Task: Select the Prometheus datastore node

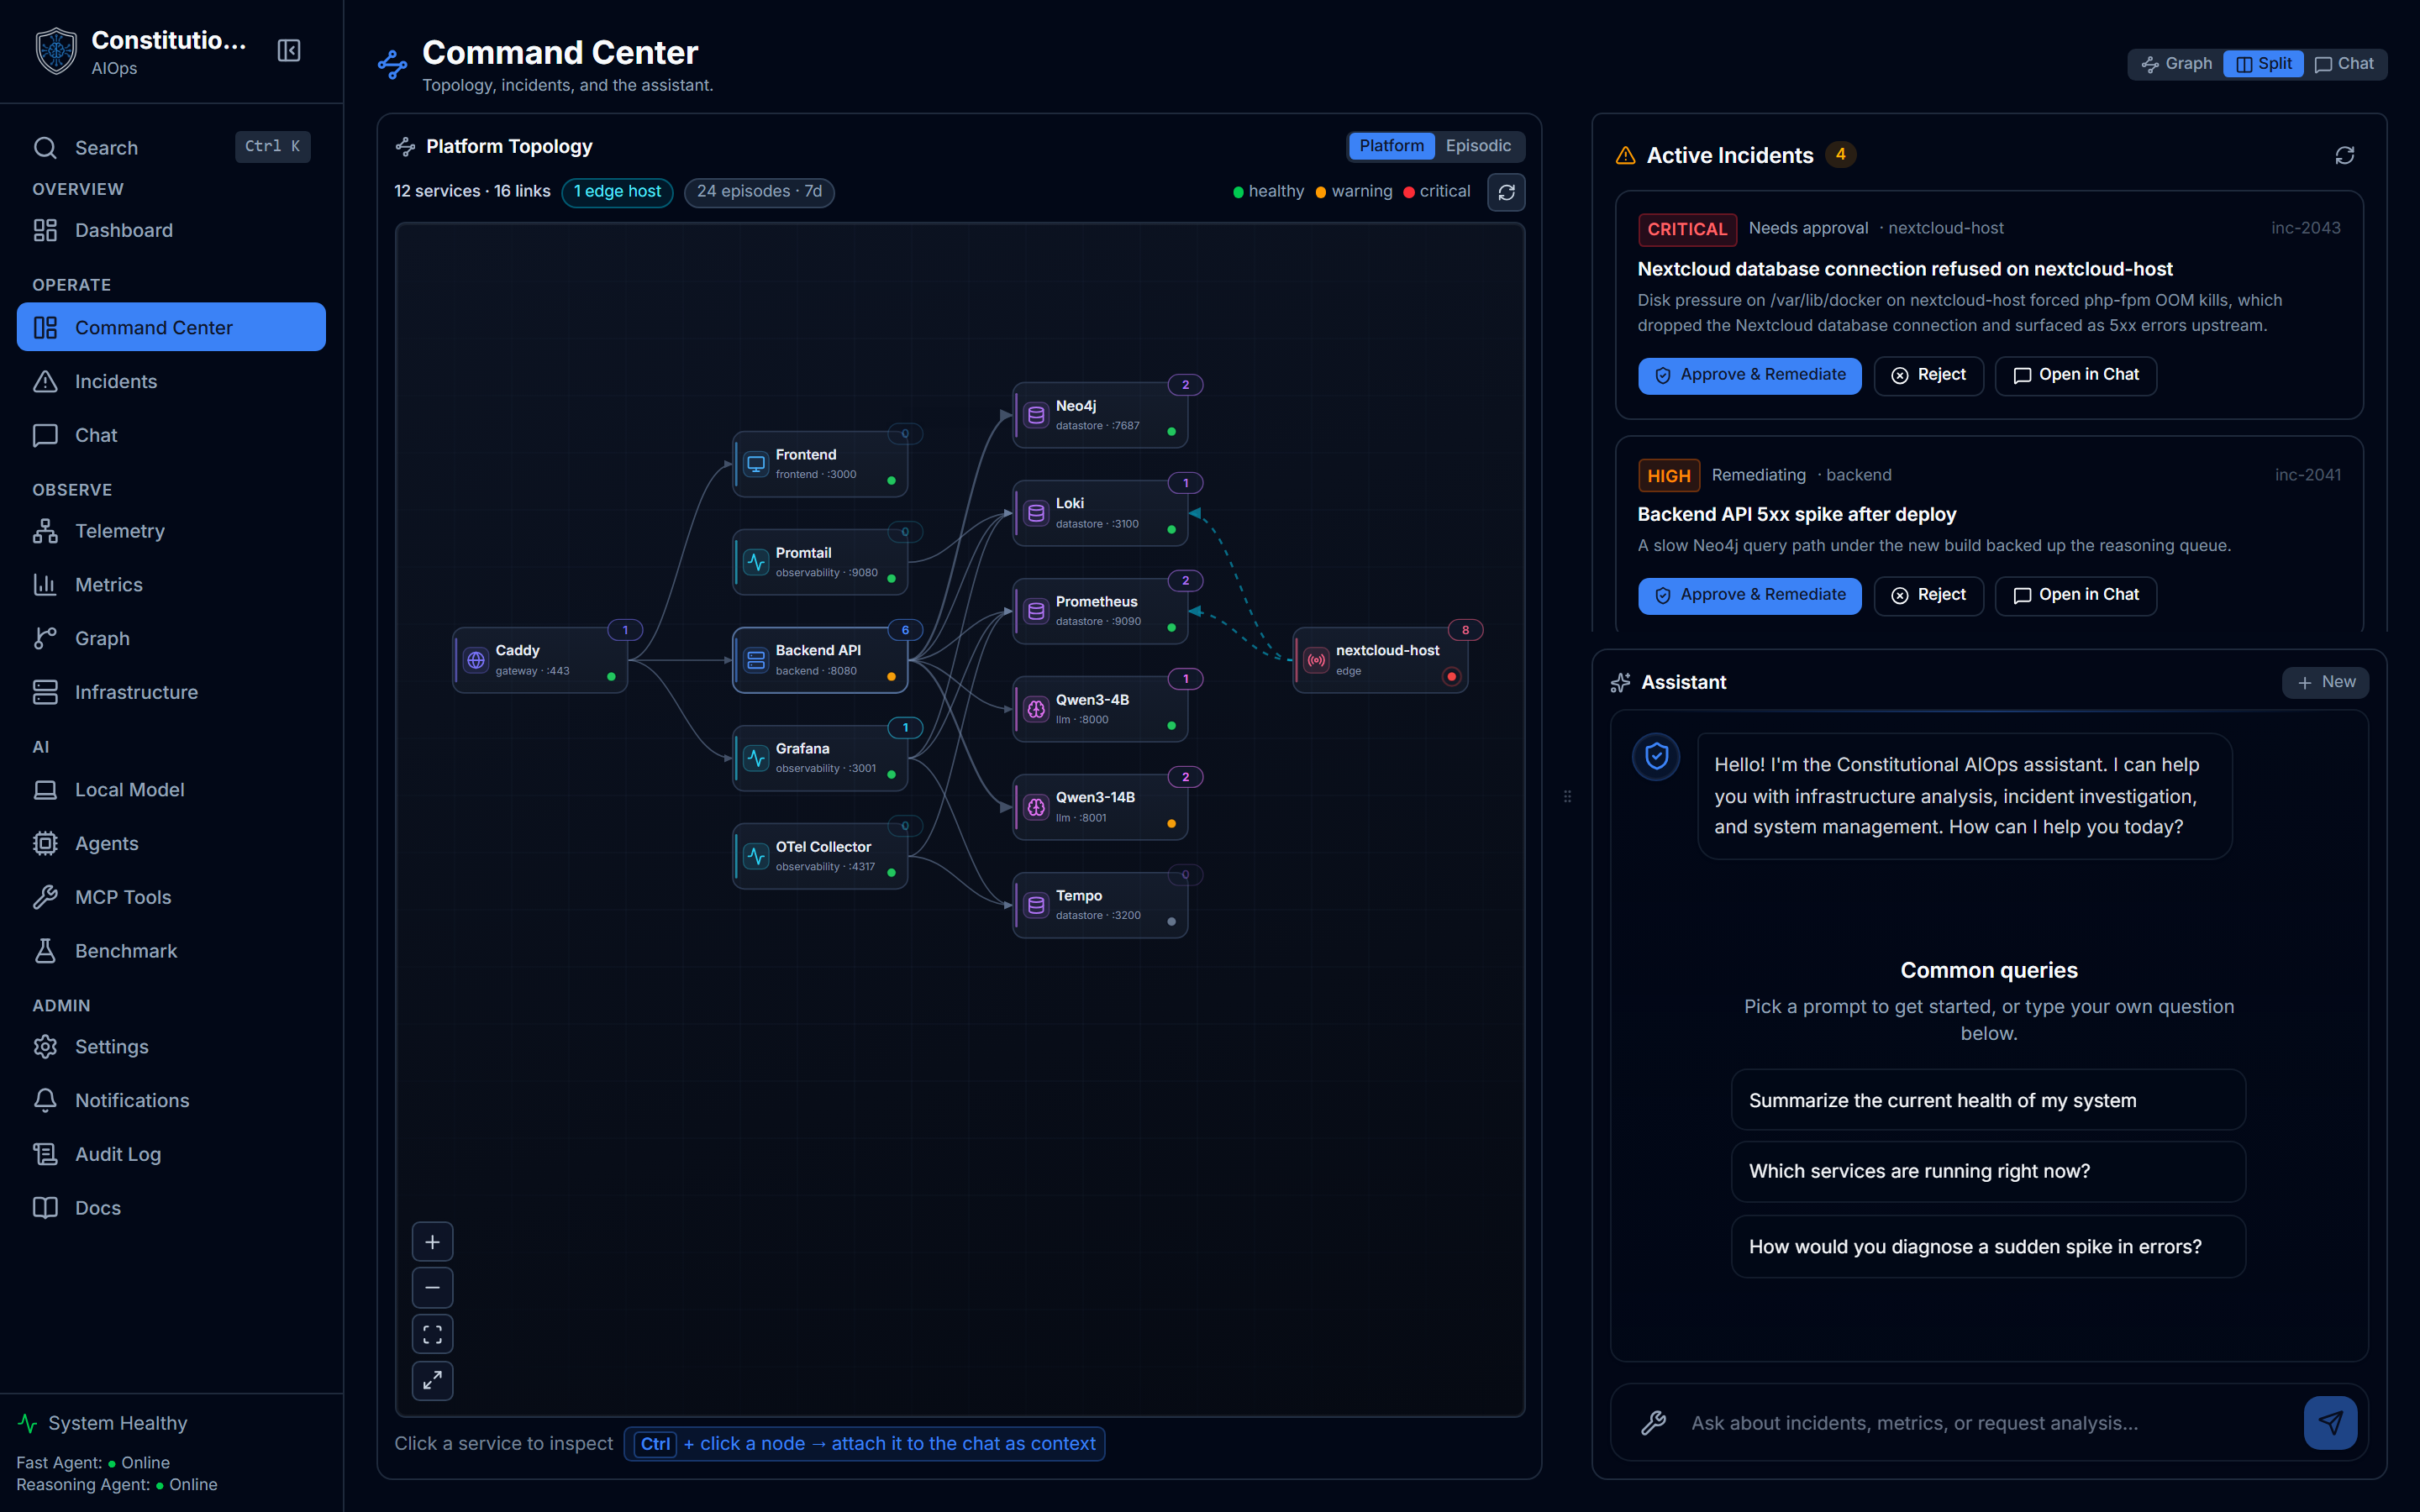Action: coord(1100,611)
